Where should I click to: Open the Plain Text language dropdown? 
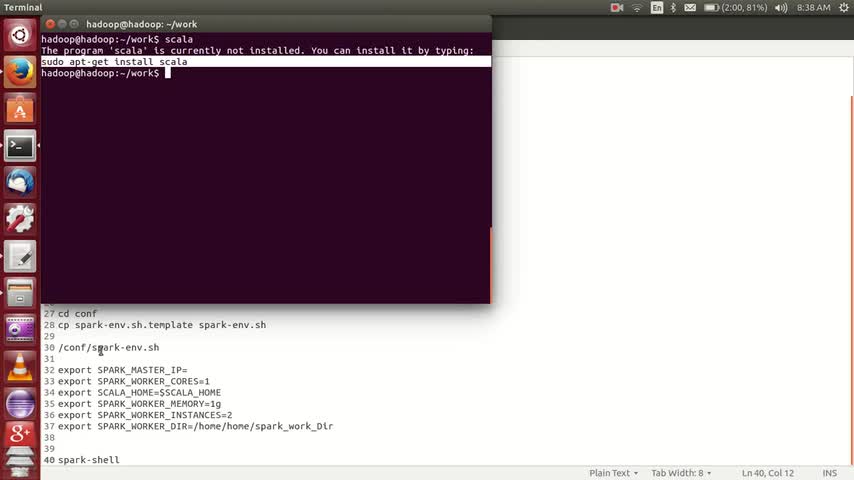613,473
